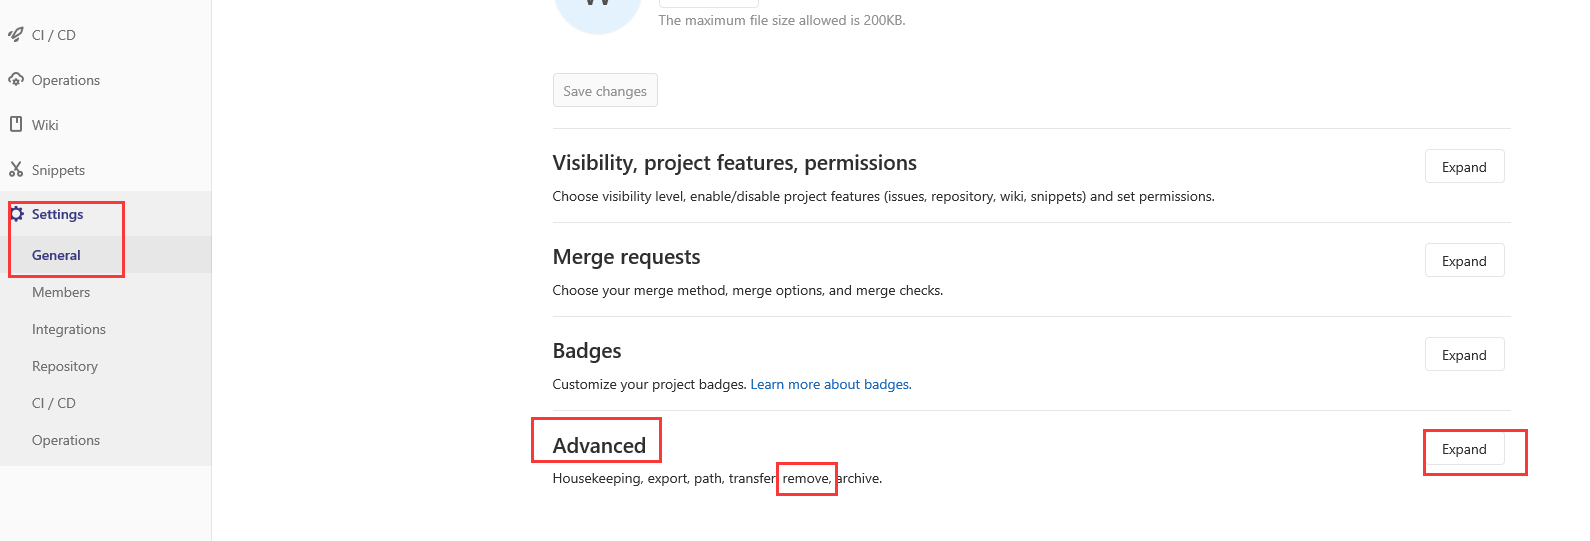Expand the Badges settings section
The width and height of the screenshot is (1590, 541).
pos(1464,355)
